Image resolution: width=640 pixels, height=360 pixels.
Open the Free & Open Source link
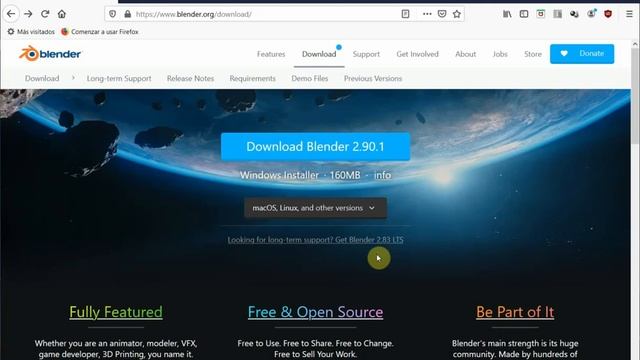pos(316,312)
